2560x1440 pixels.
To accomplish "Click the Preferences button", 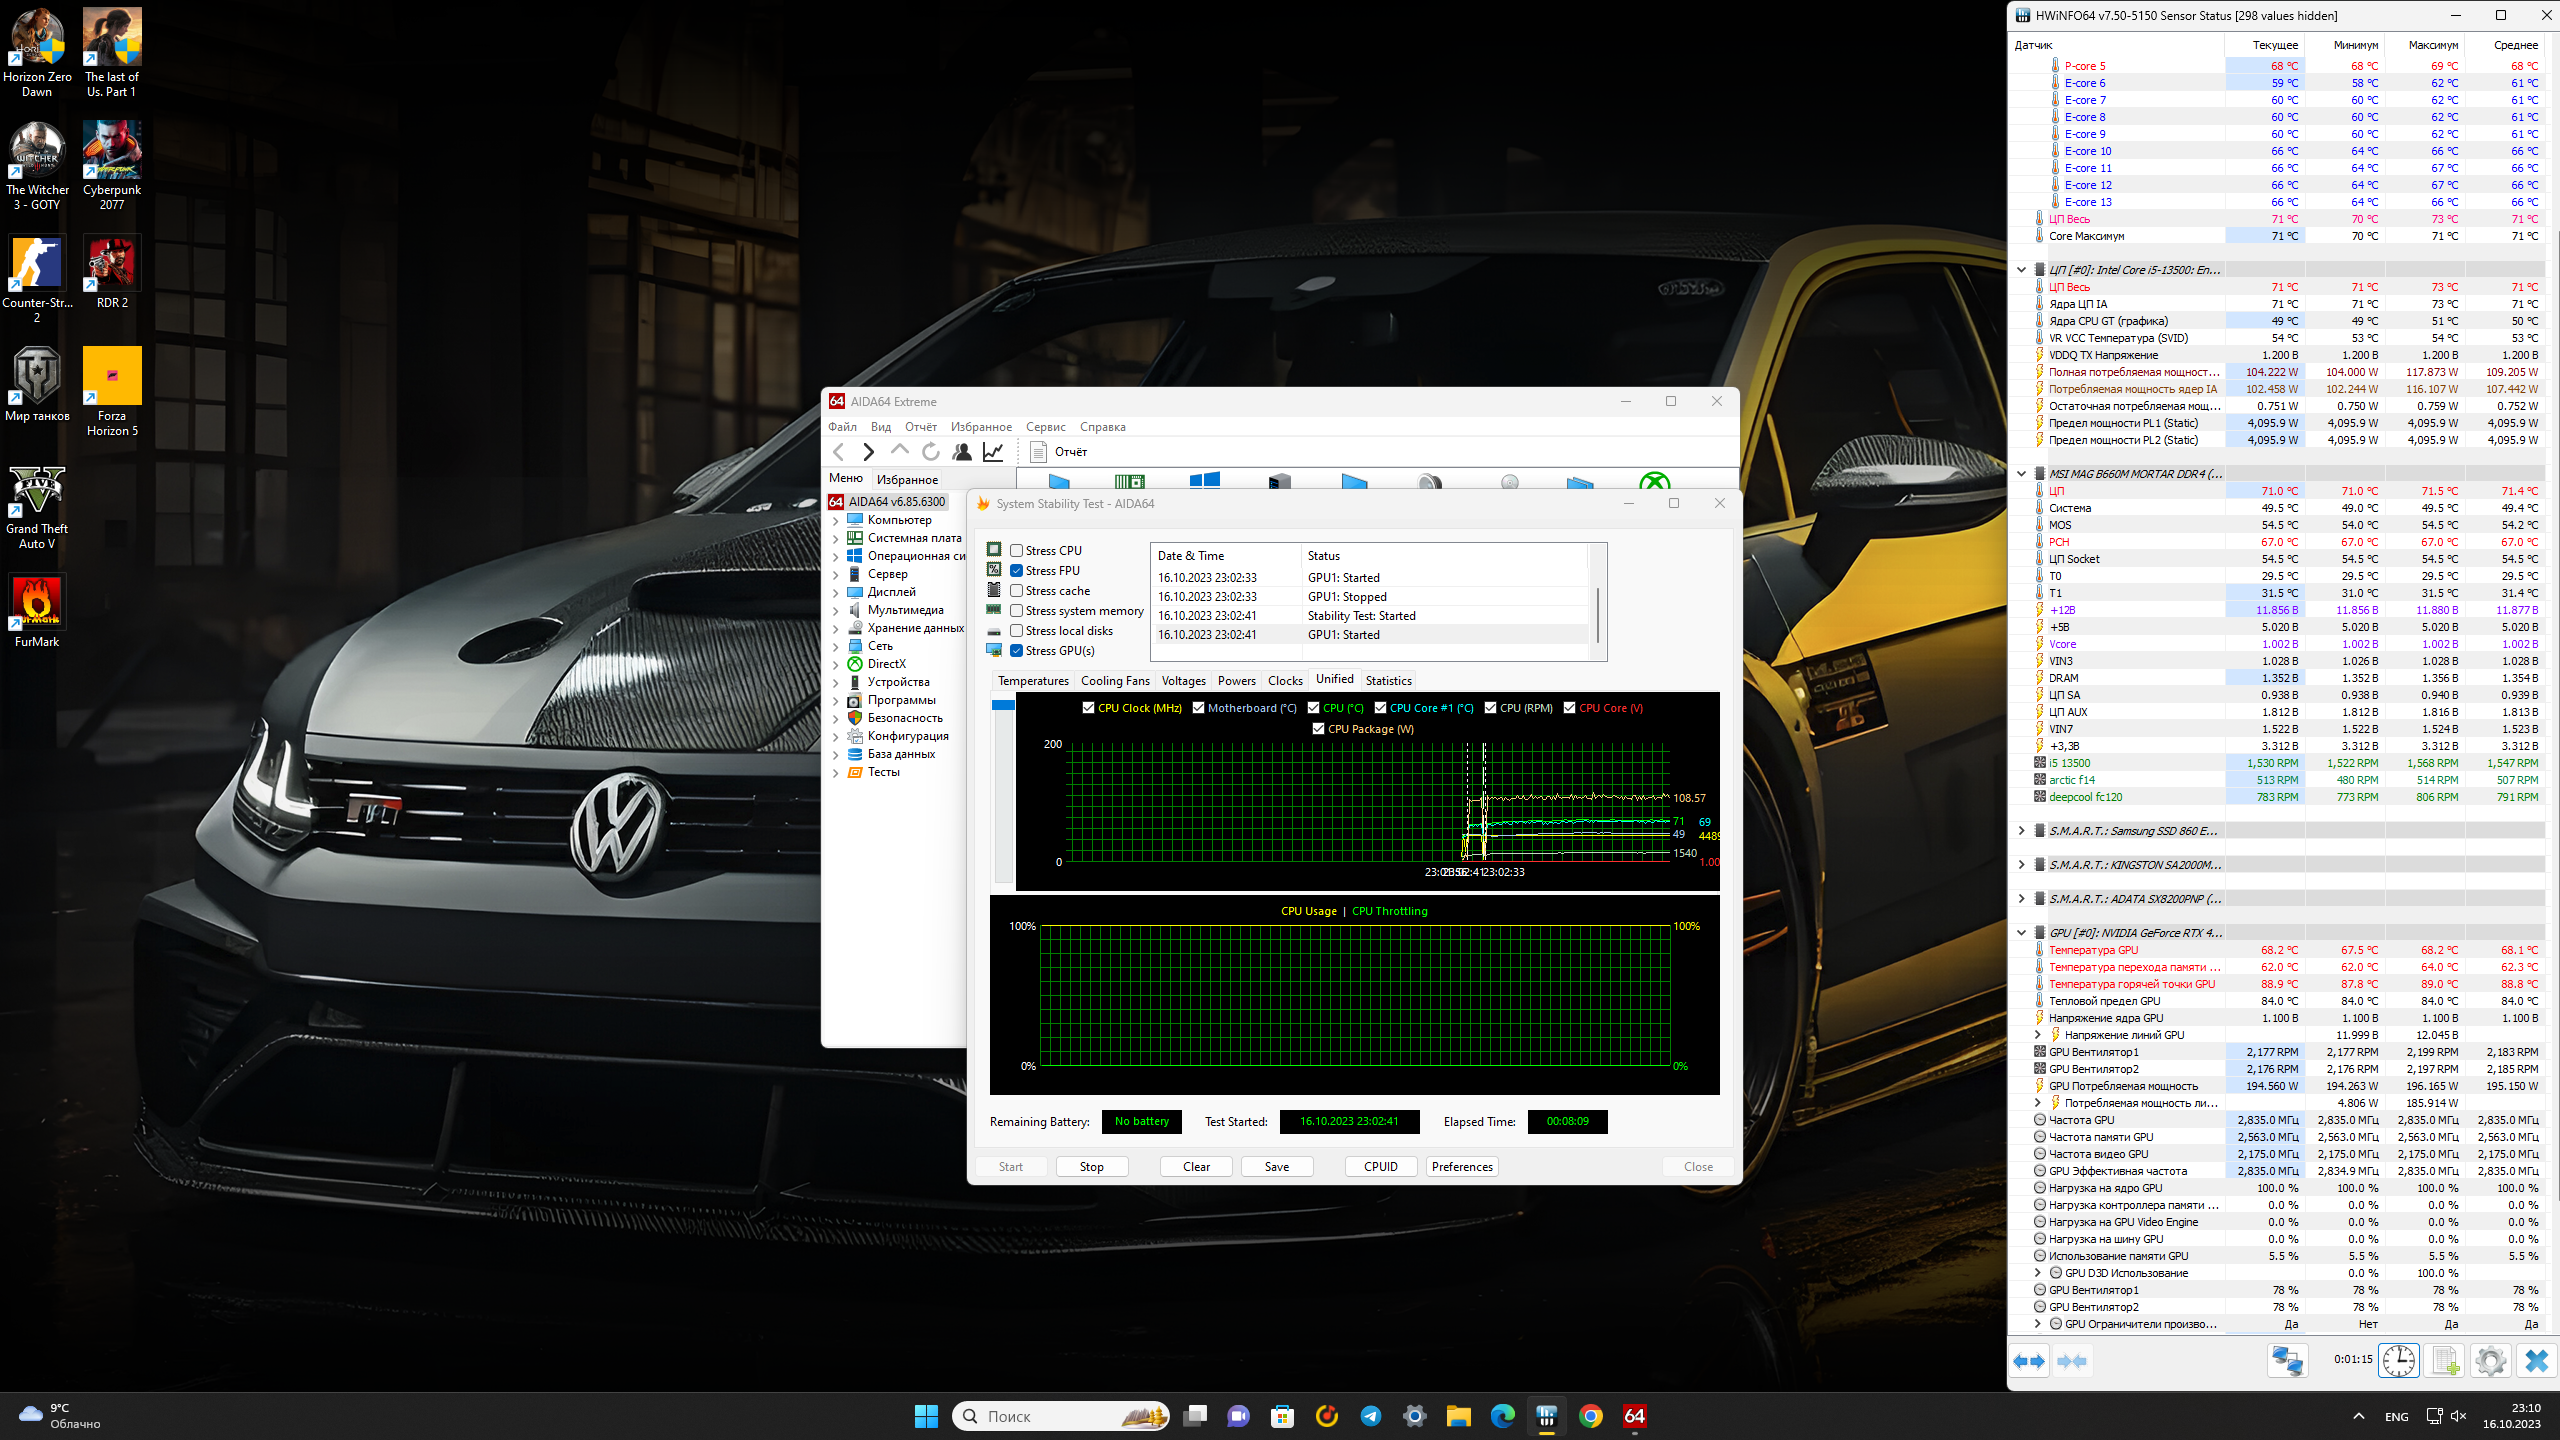I will click(x=1461, y=1166).
